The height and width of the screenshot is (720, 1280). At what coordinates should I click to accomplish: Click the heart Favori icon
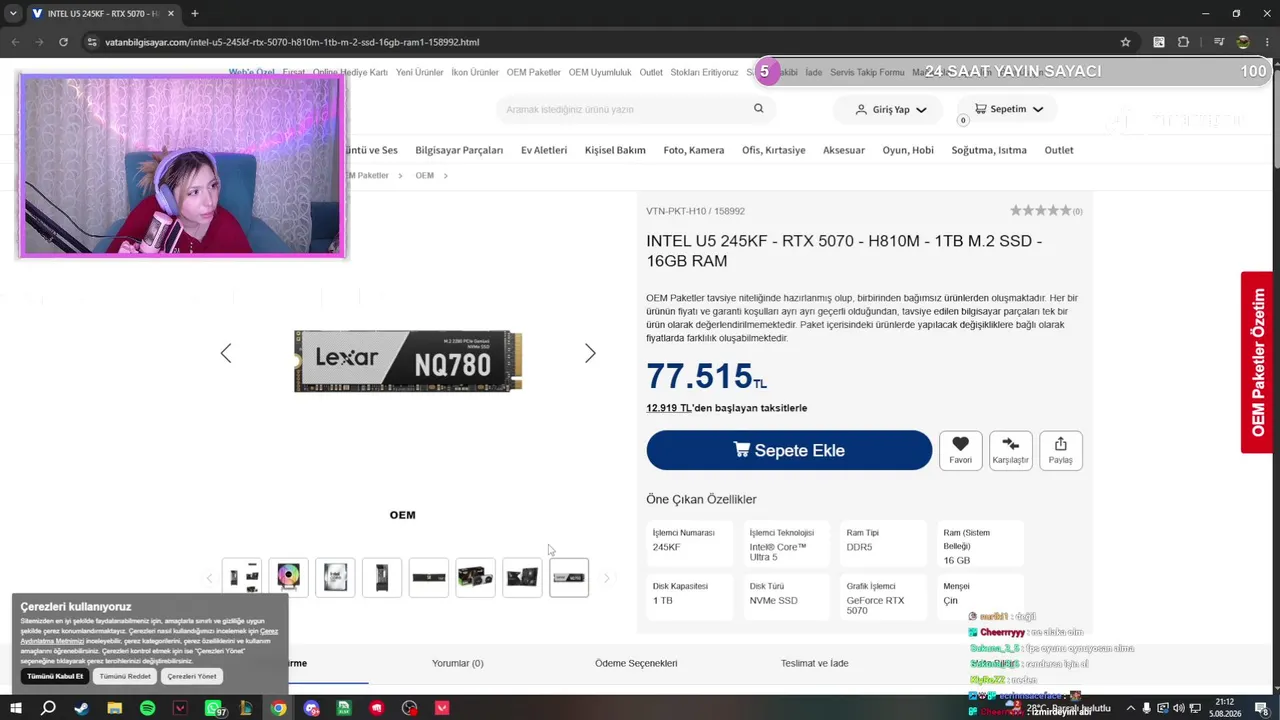coord(960,444)
